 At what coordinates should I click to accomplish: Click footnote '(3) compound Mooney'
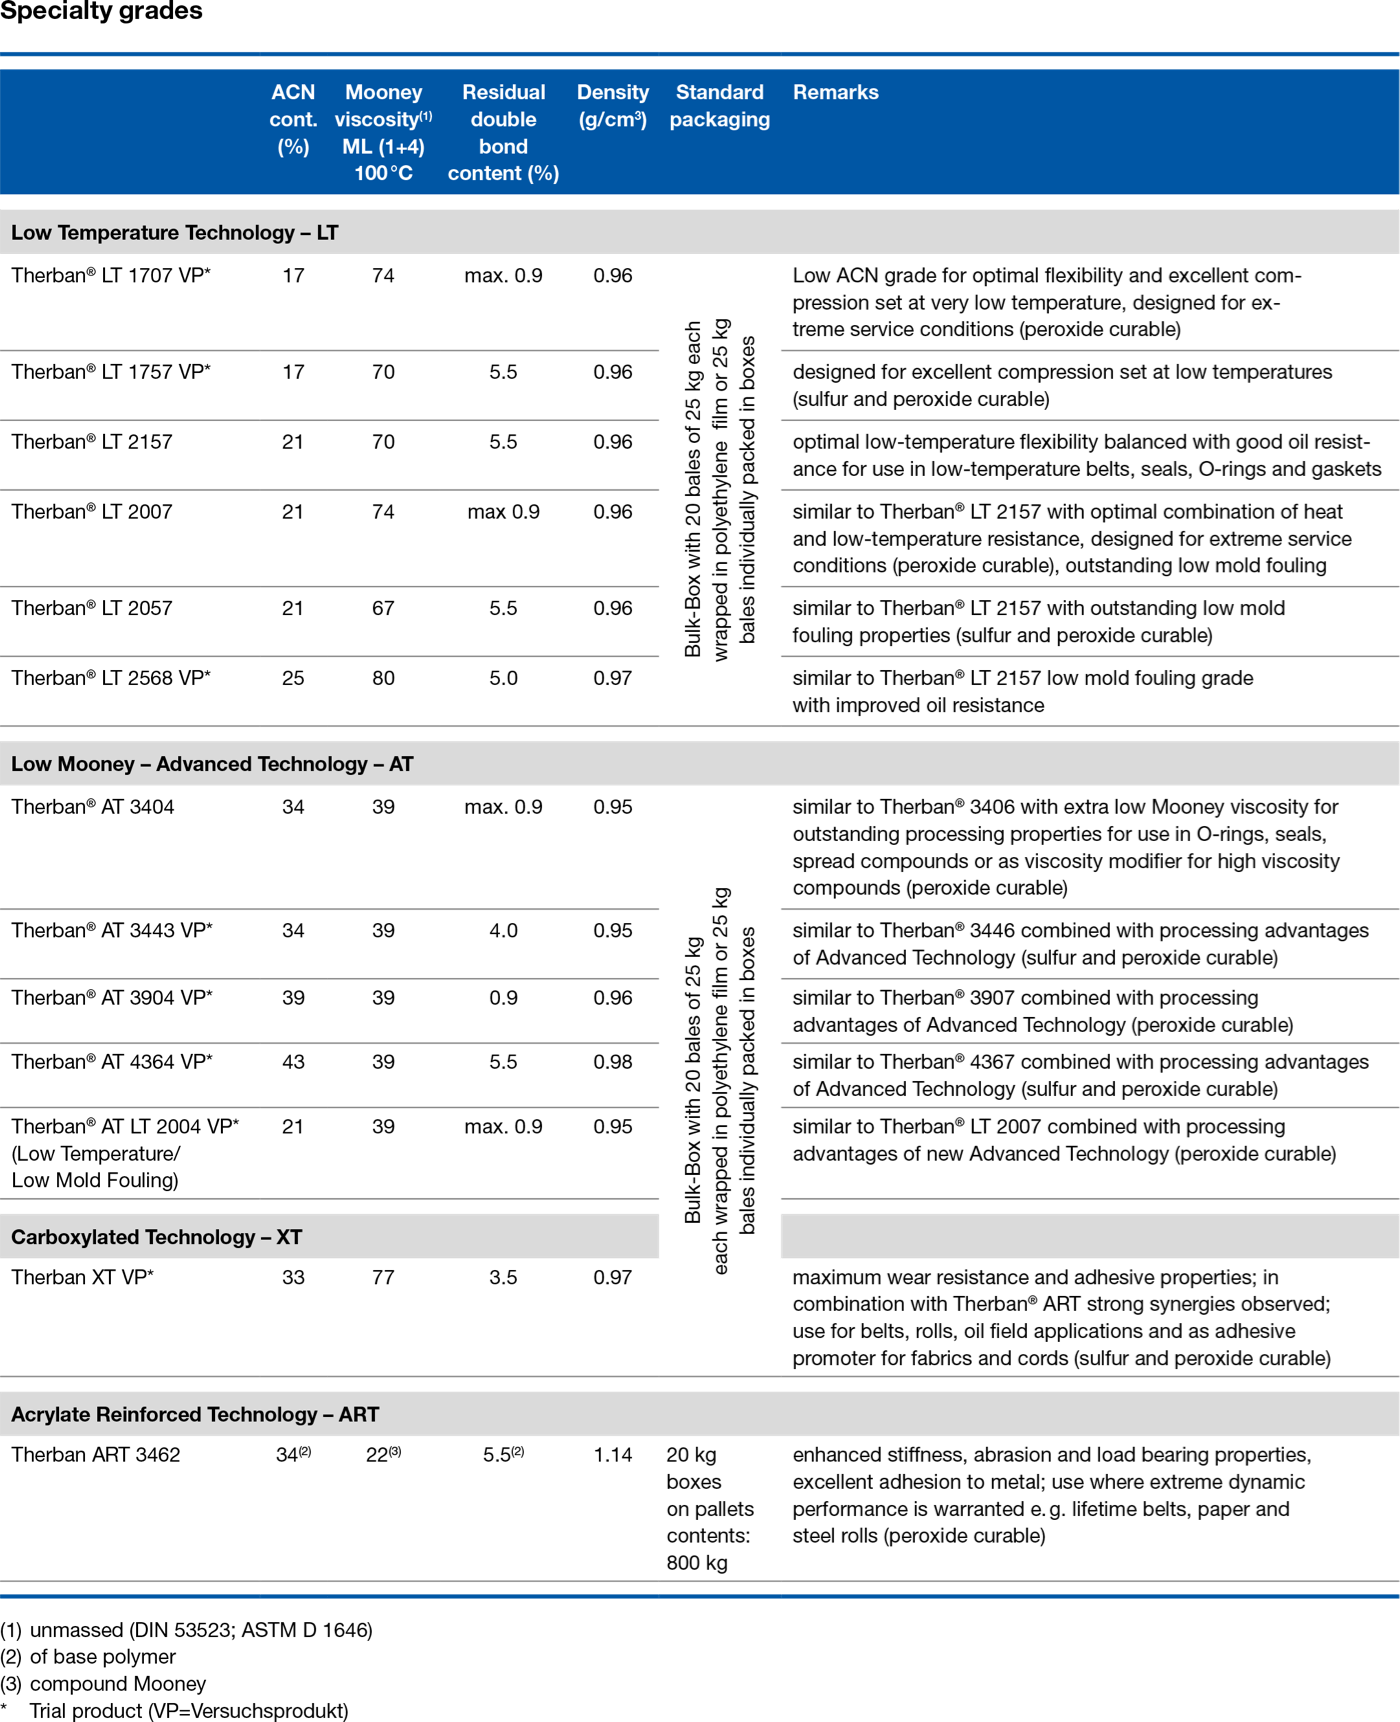[103, 1684]
